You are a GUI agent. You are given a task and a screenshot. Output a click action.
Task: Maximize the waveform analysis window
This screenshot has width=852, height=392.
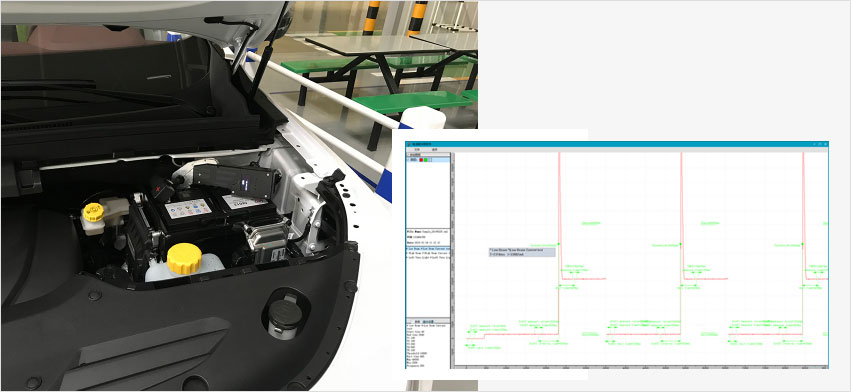(x=819, y=144)
